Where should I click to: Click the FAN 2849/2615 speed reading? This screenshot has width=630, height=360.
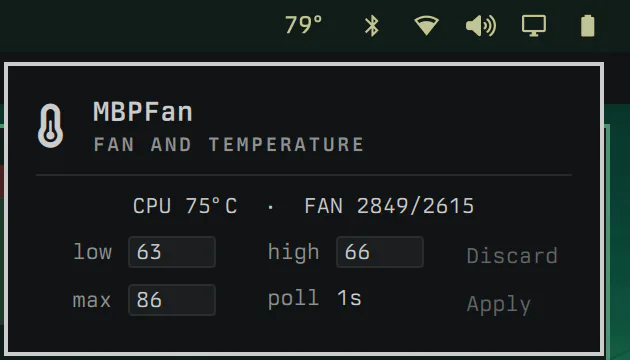[389, 206]
